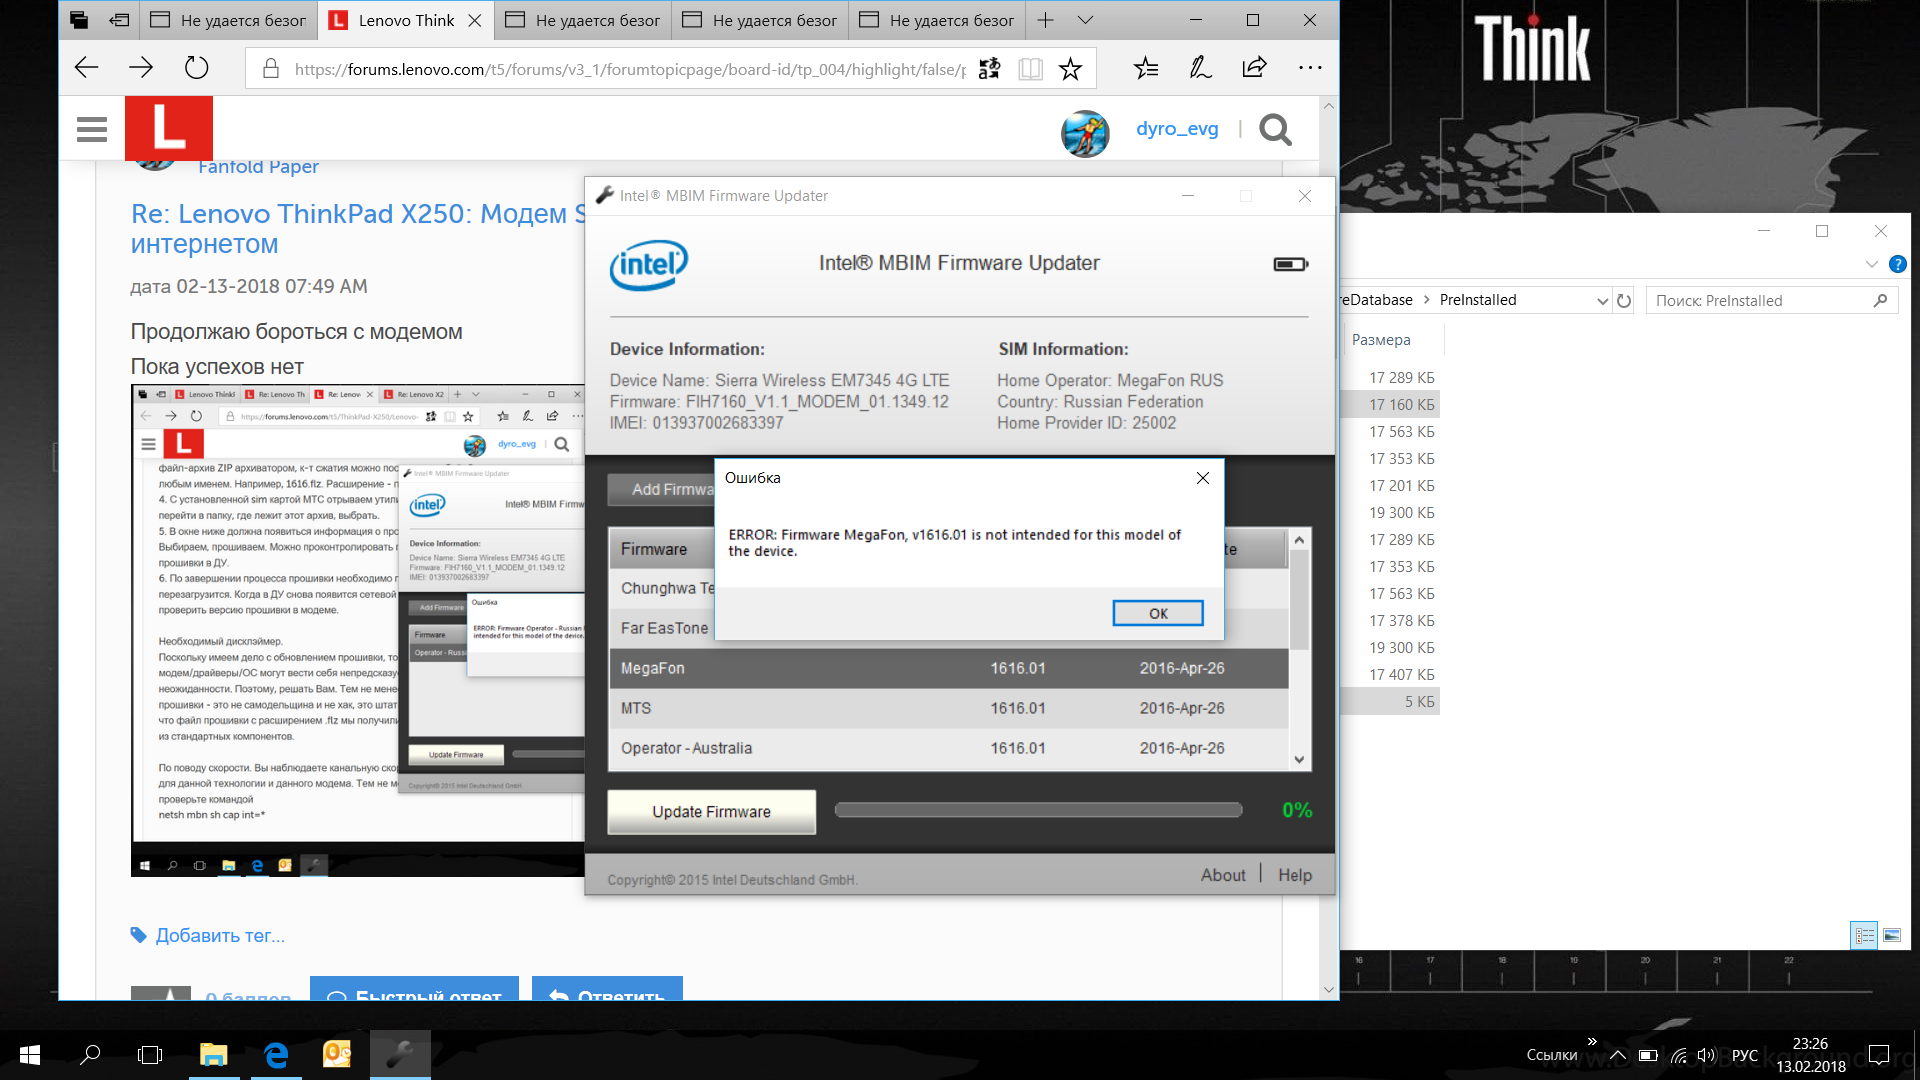1920x1080 pixels.
Task: Open the forum search magnifier
Action: 1275,130
